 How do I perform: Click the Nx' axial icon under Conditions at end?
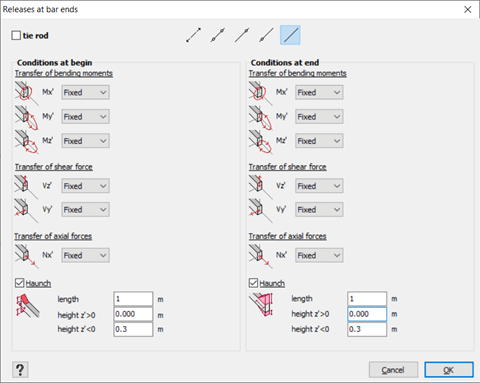[x=260, y=256]
